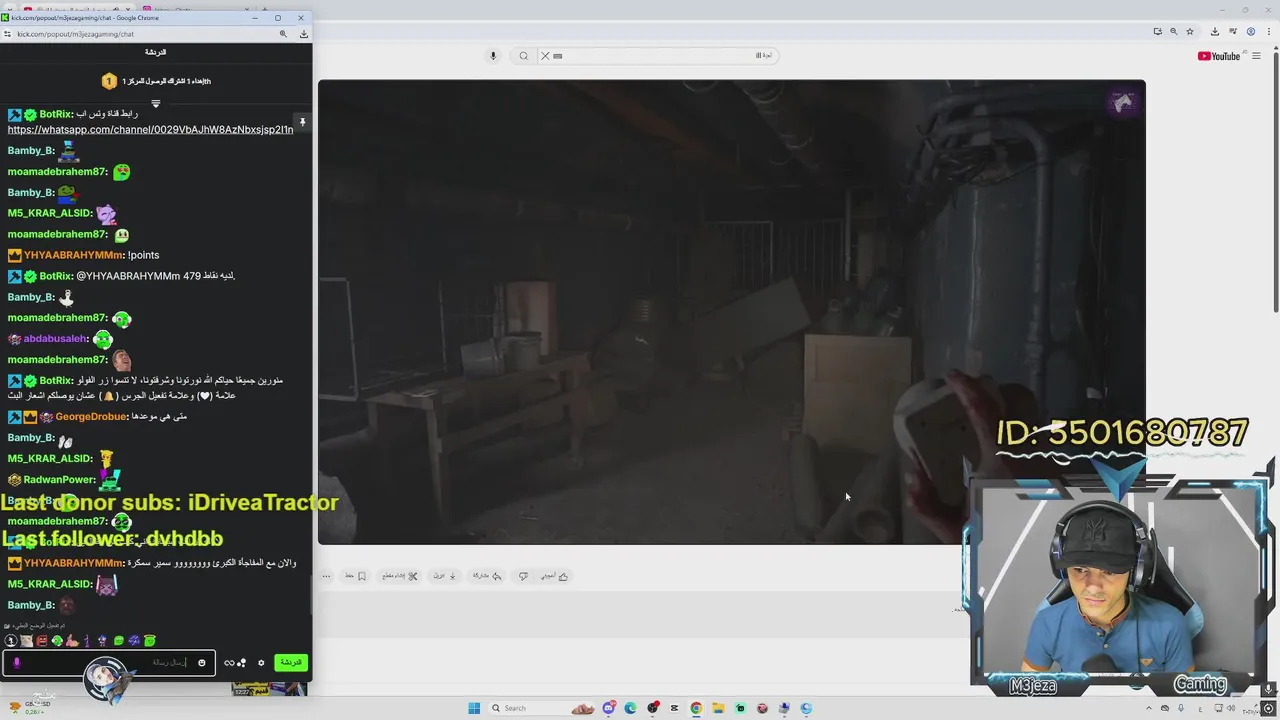
Task: Click the Dislike thumbs-down button
Action: tap(523, 576)
